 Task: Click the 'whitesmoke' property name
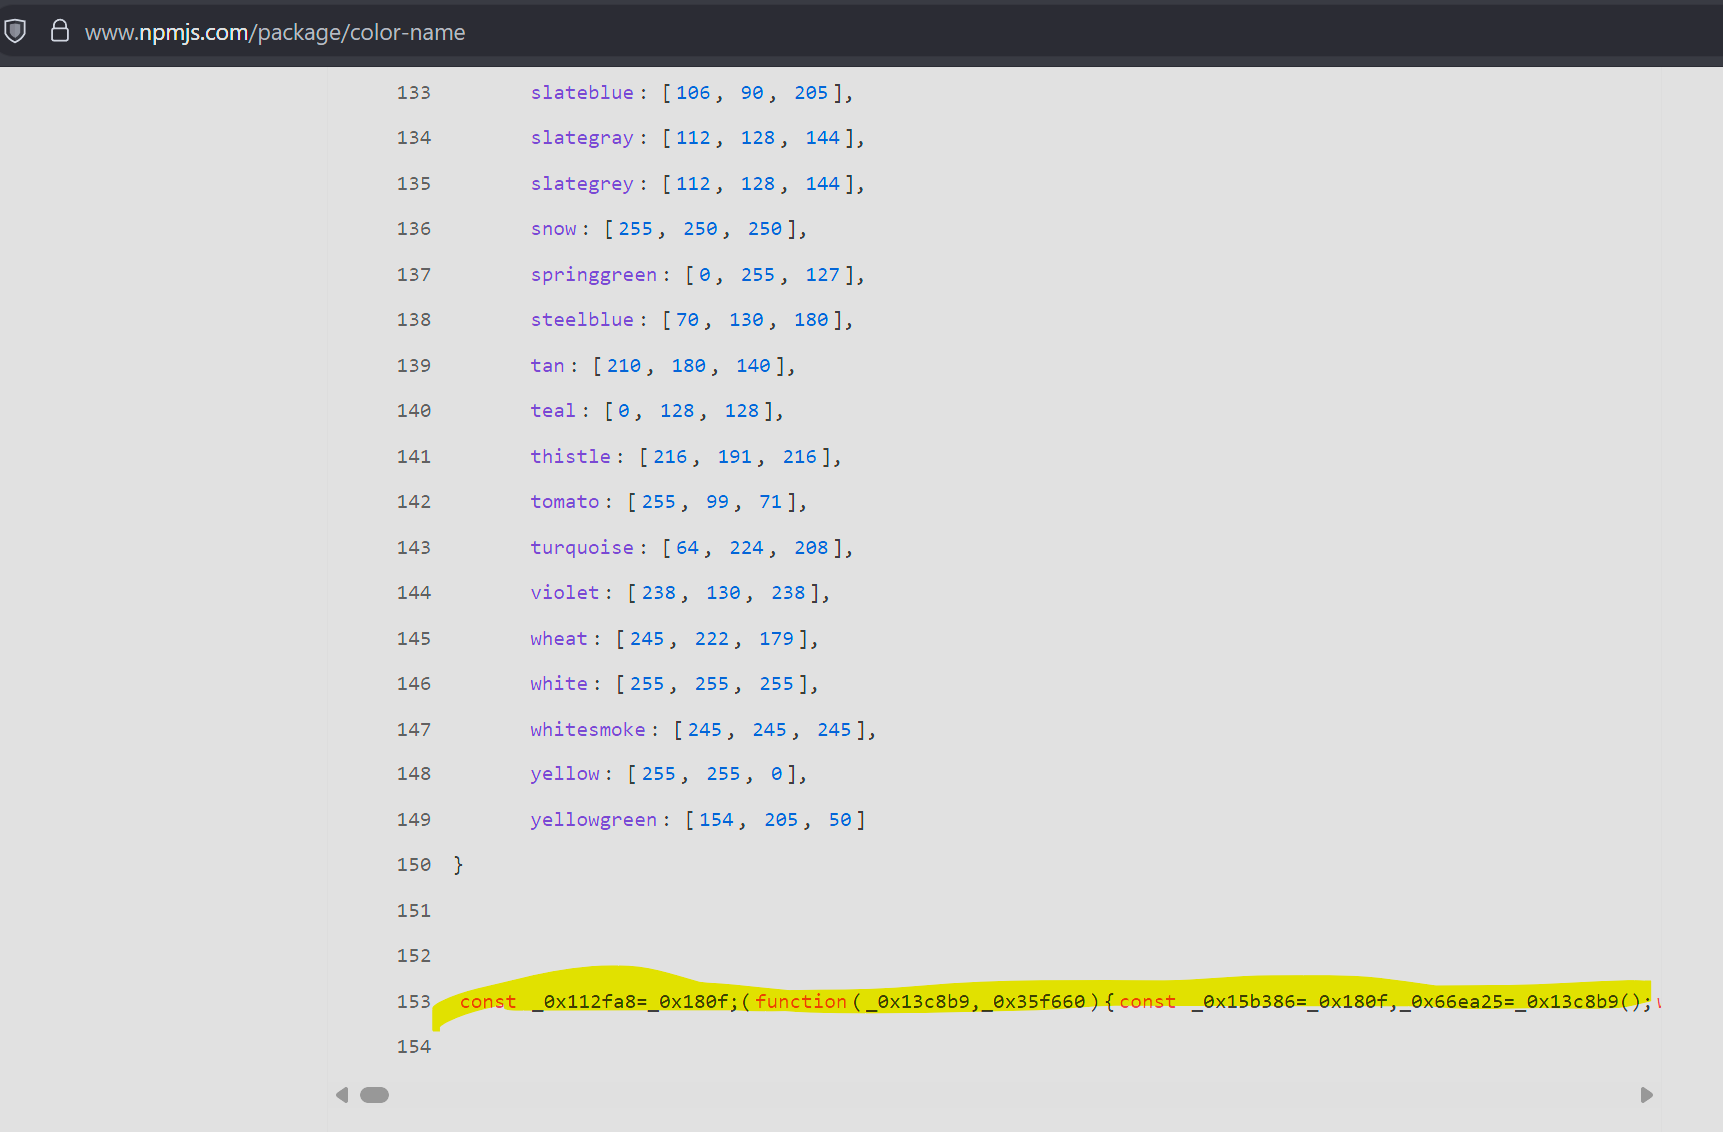click(x=588, y=729)
